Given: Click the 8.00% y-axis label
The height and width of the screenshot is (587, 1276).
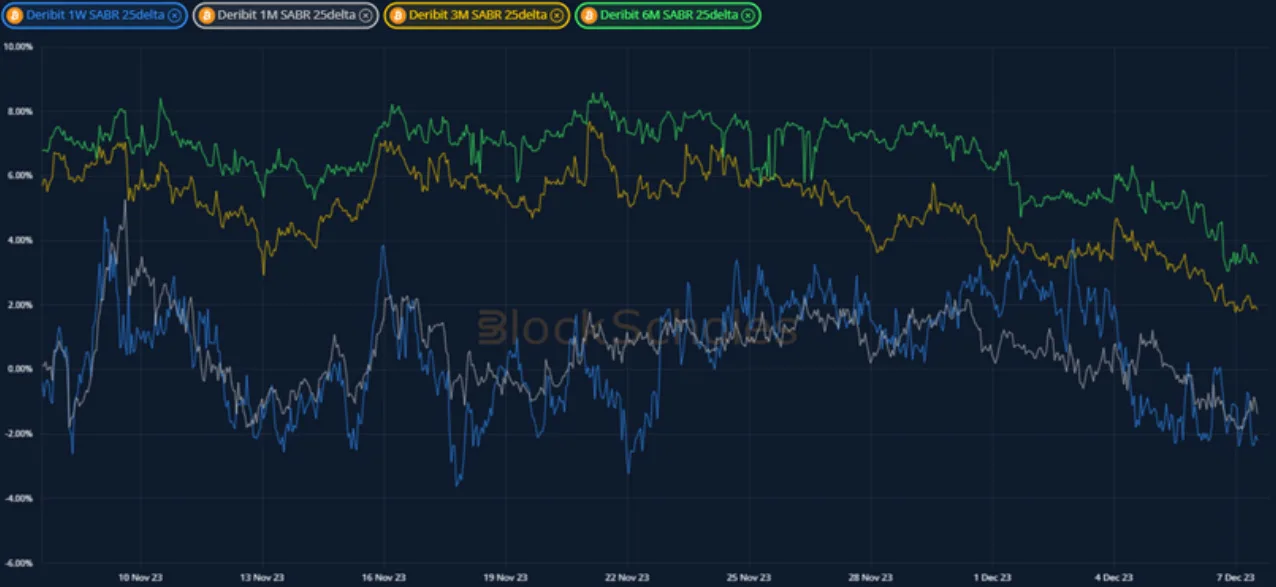Looking at the screenshot, I should (x=21, y=111).
